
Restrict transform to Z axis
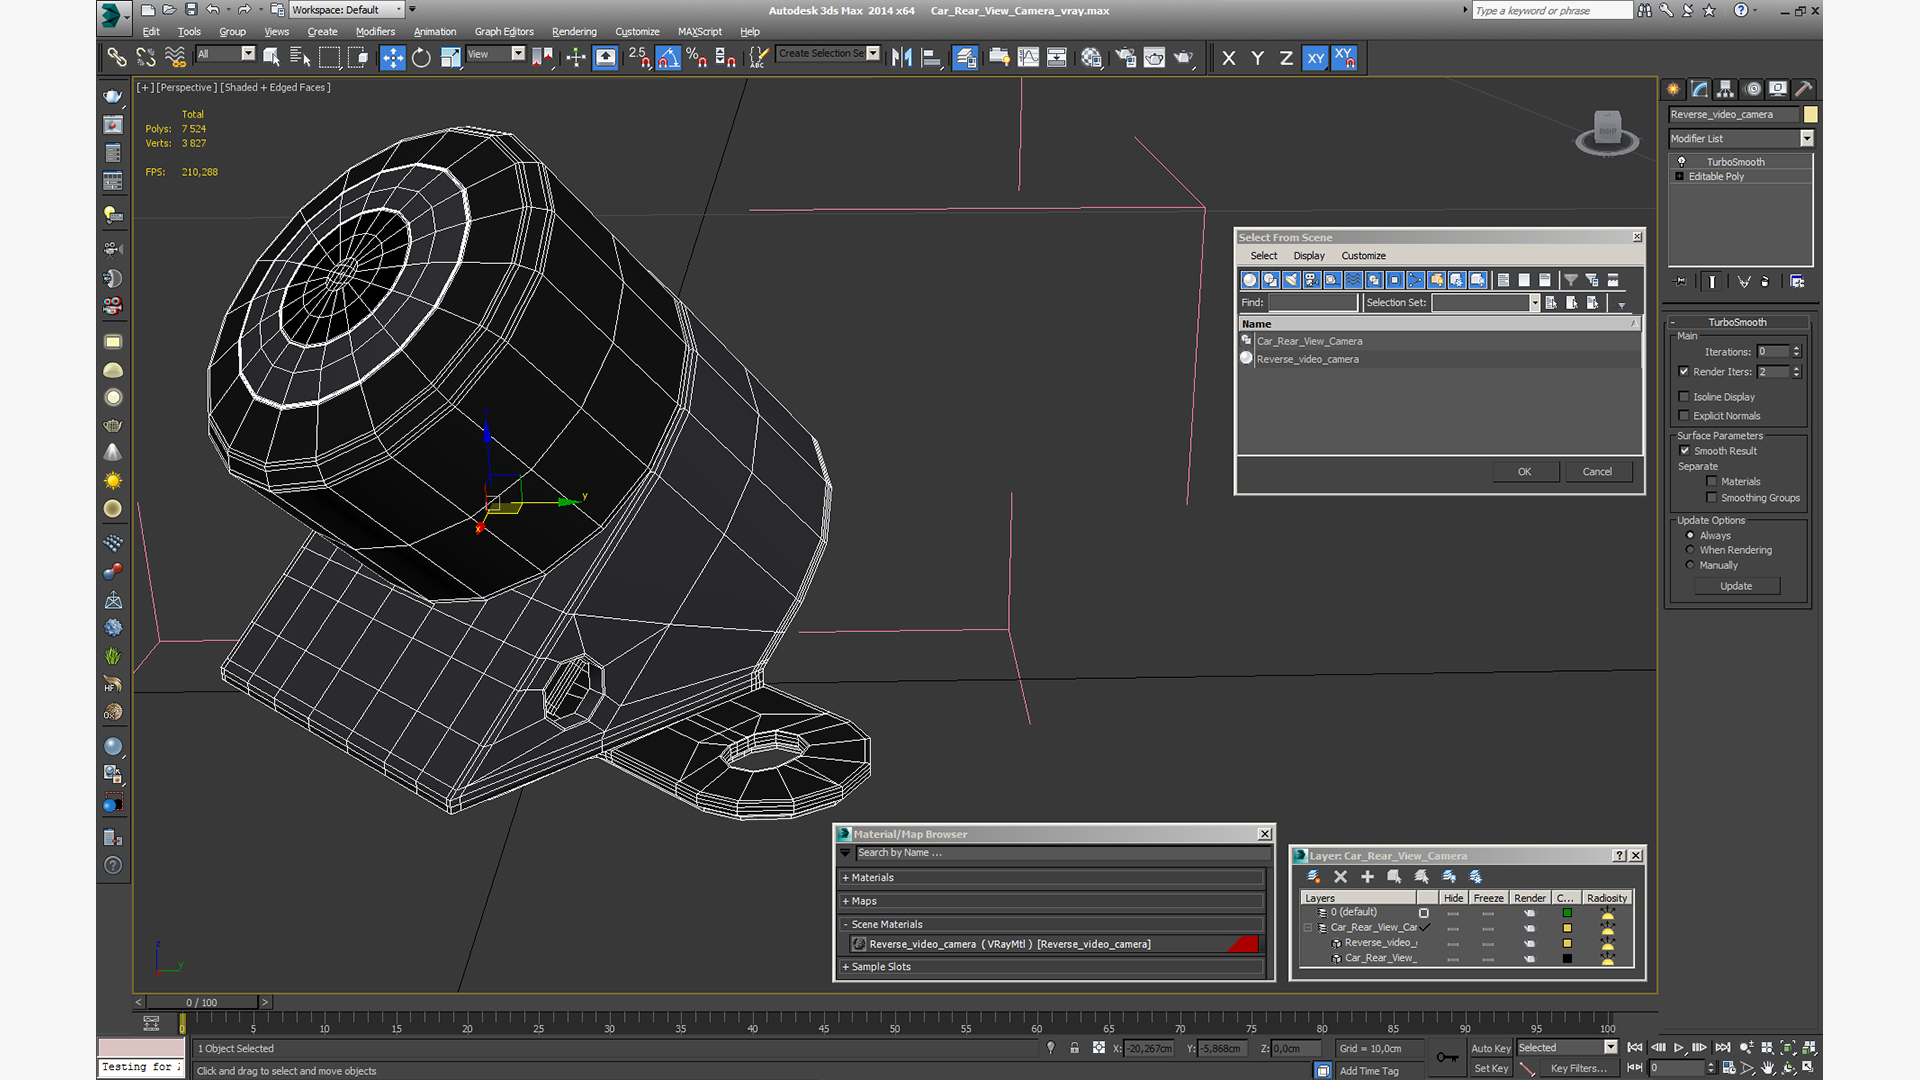click(x=1286, y=58)
